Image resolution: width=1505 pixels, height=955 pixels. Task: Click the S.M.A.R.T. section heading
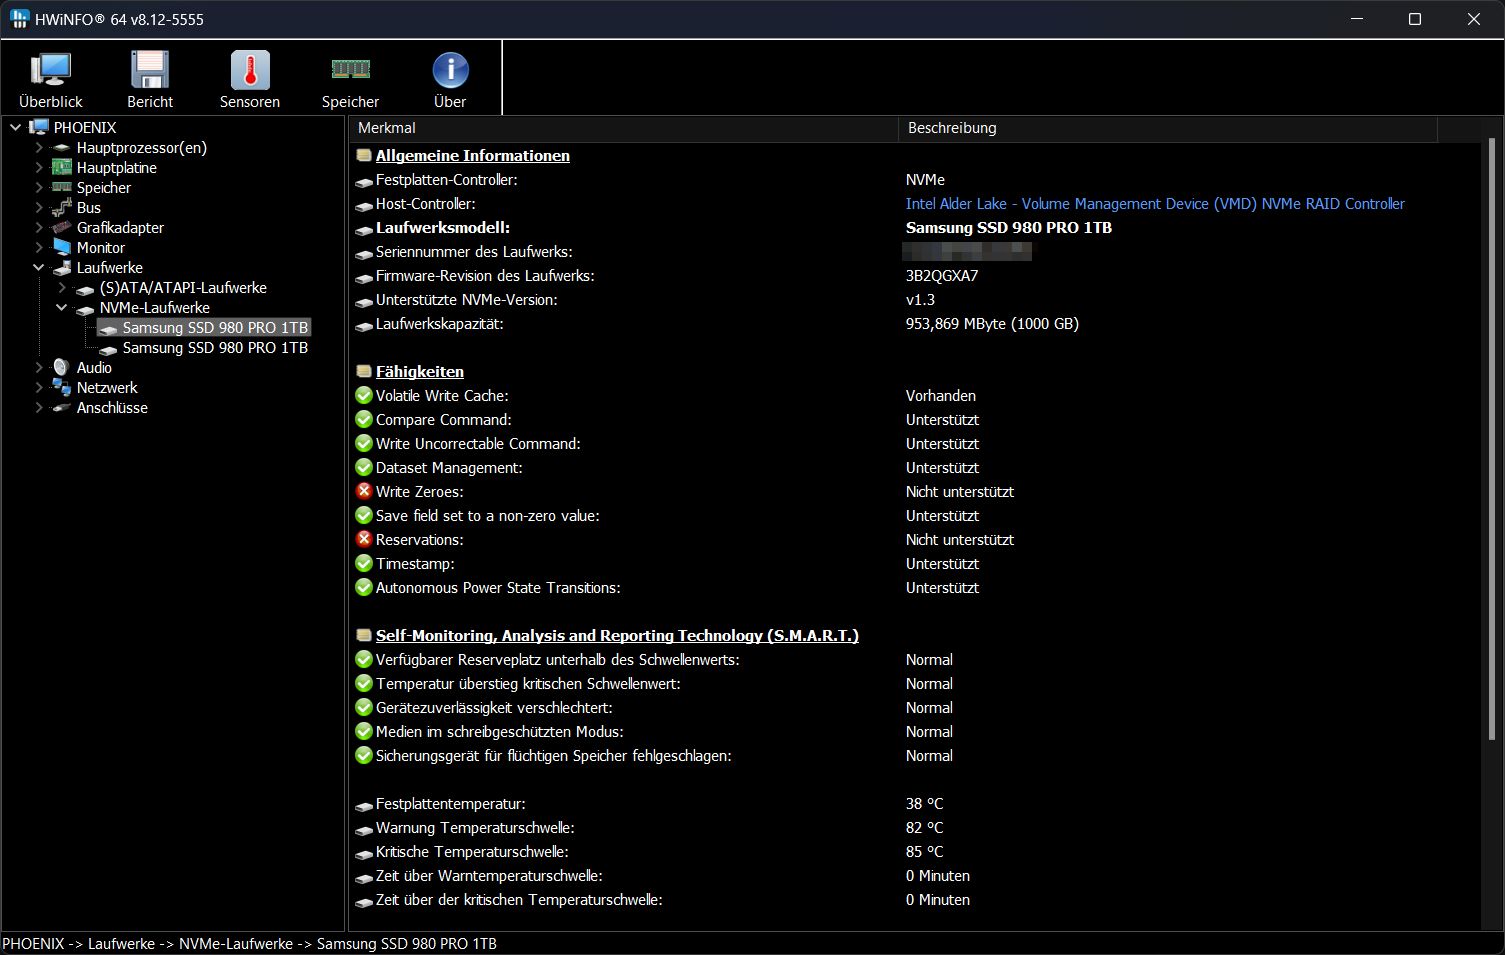tap(617, 635)
